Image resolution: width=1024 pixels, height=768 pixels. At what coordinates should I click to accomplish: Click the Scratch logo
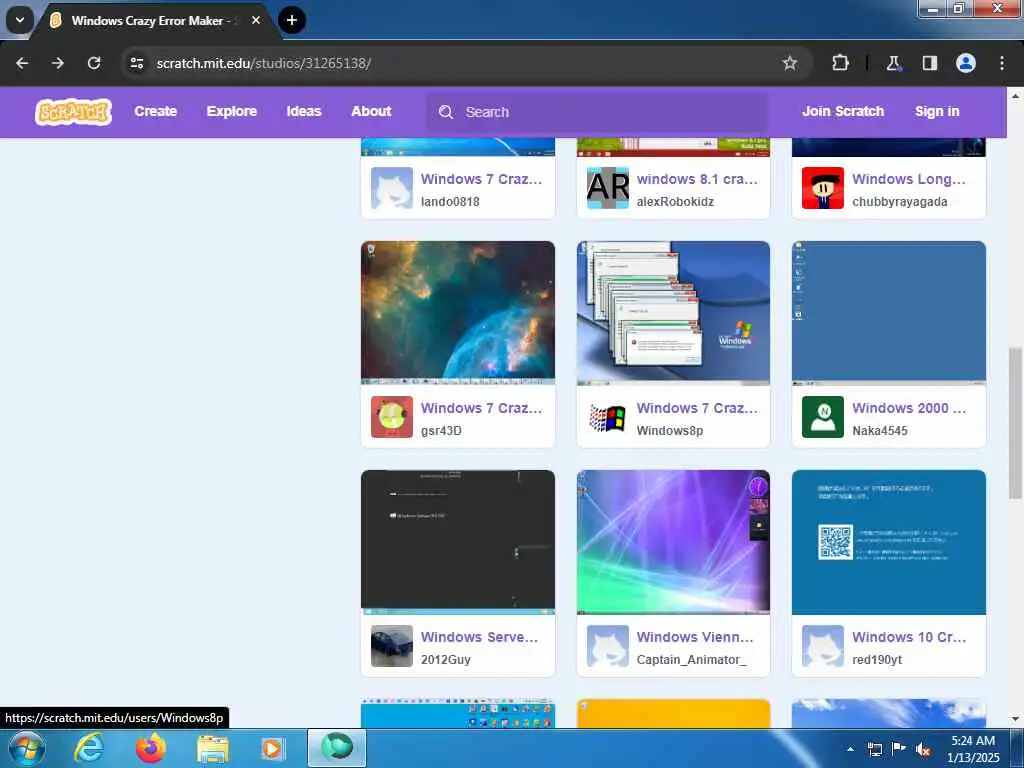coord(73,112)
